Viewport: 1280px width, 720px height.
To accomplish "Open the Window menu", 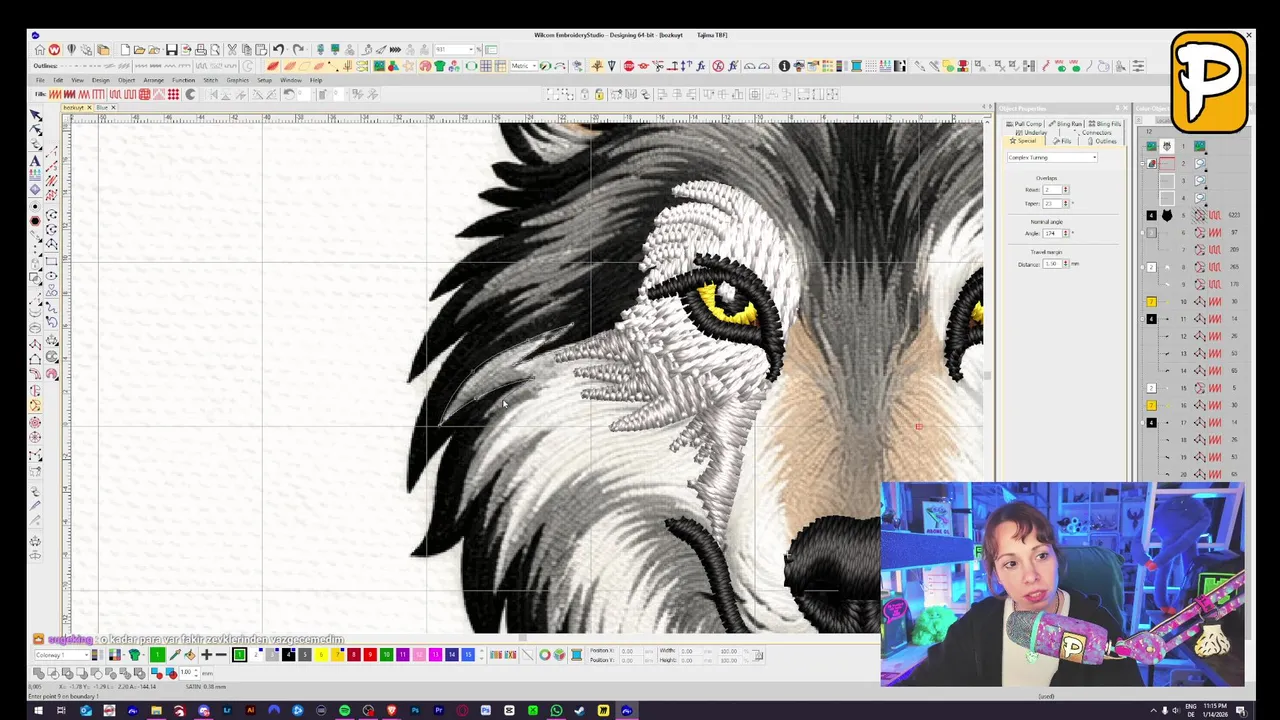I will point(290,80).
